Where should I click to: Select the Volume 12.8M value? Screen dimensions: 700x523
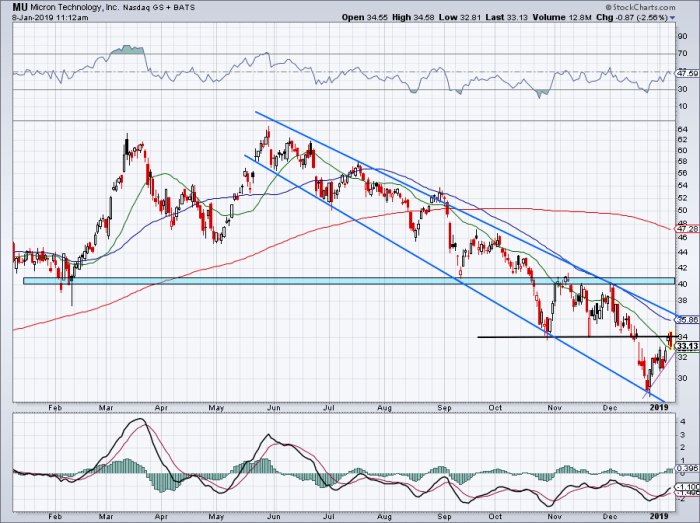point(562,17)
